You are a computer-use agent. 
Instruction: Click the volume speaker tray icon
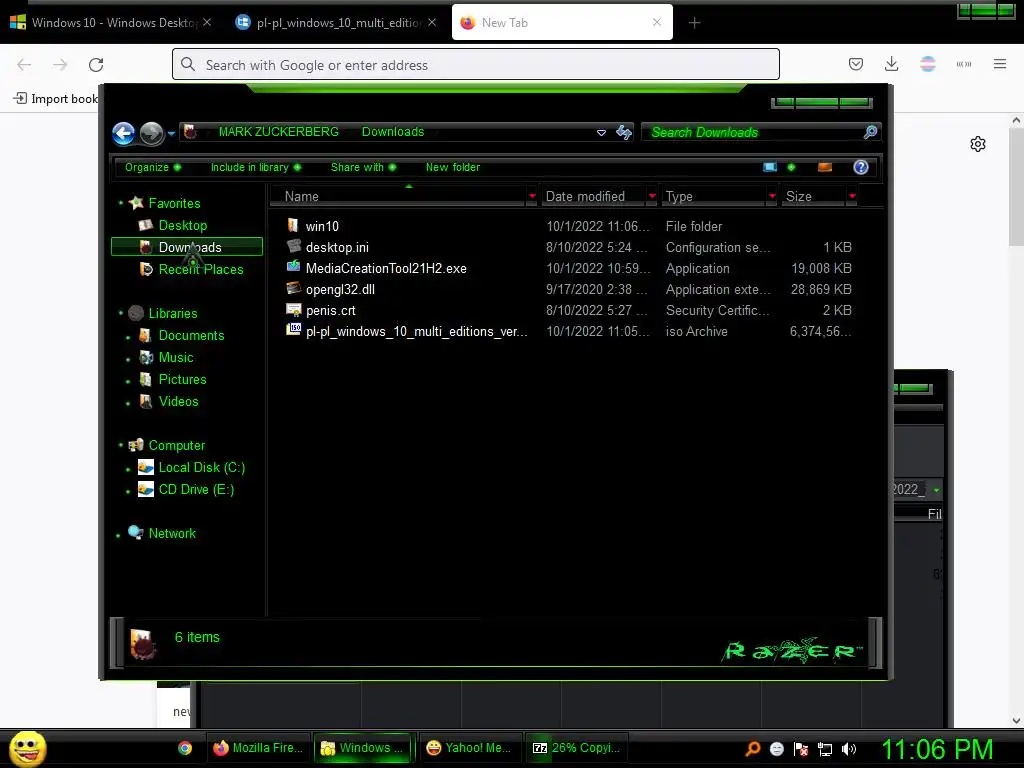click(848, 749)
